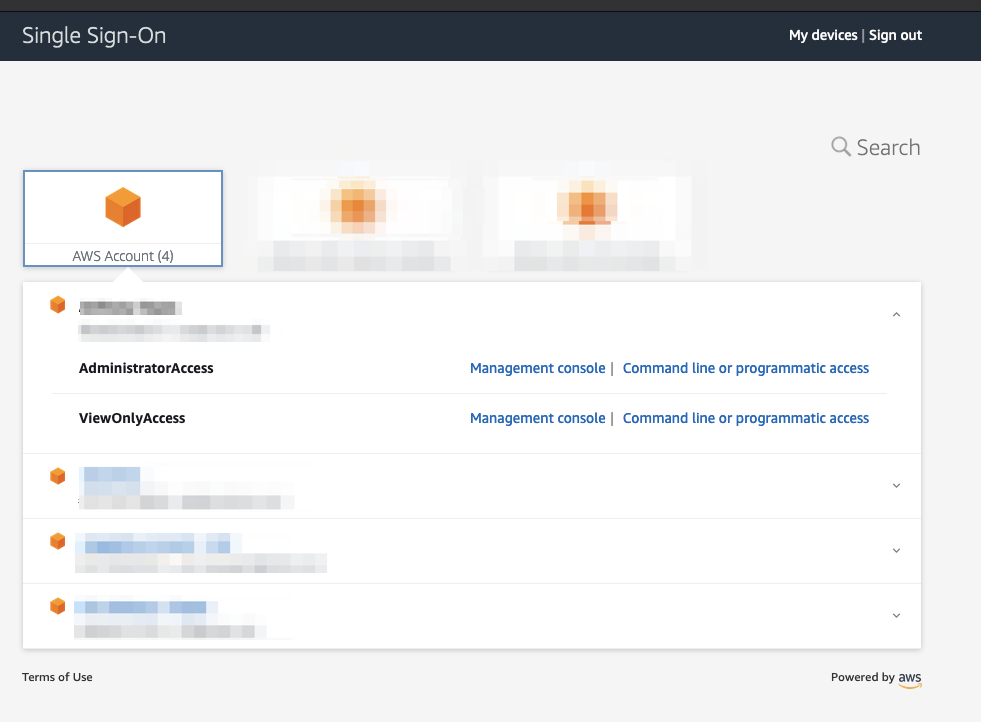Expand the fourth account row chevron
The height and width of the screenshot is (722, 981).
tap(896, 616)
